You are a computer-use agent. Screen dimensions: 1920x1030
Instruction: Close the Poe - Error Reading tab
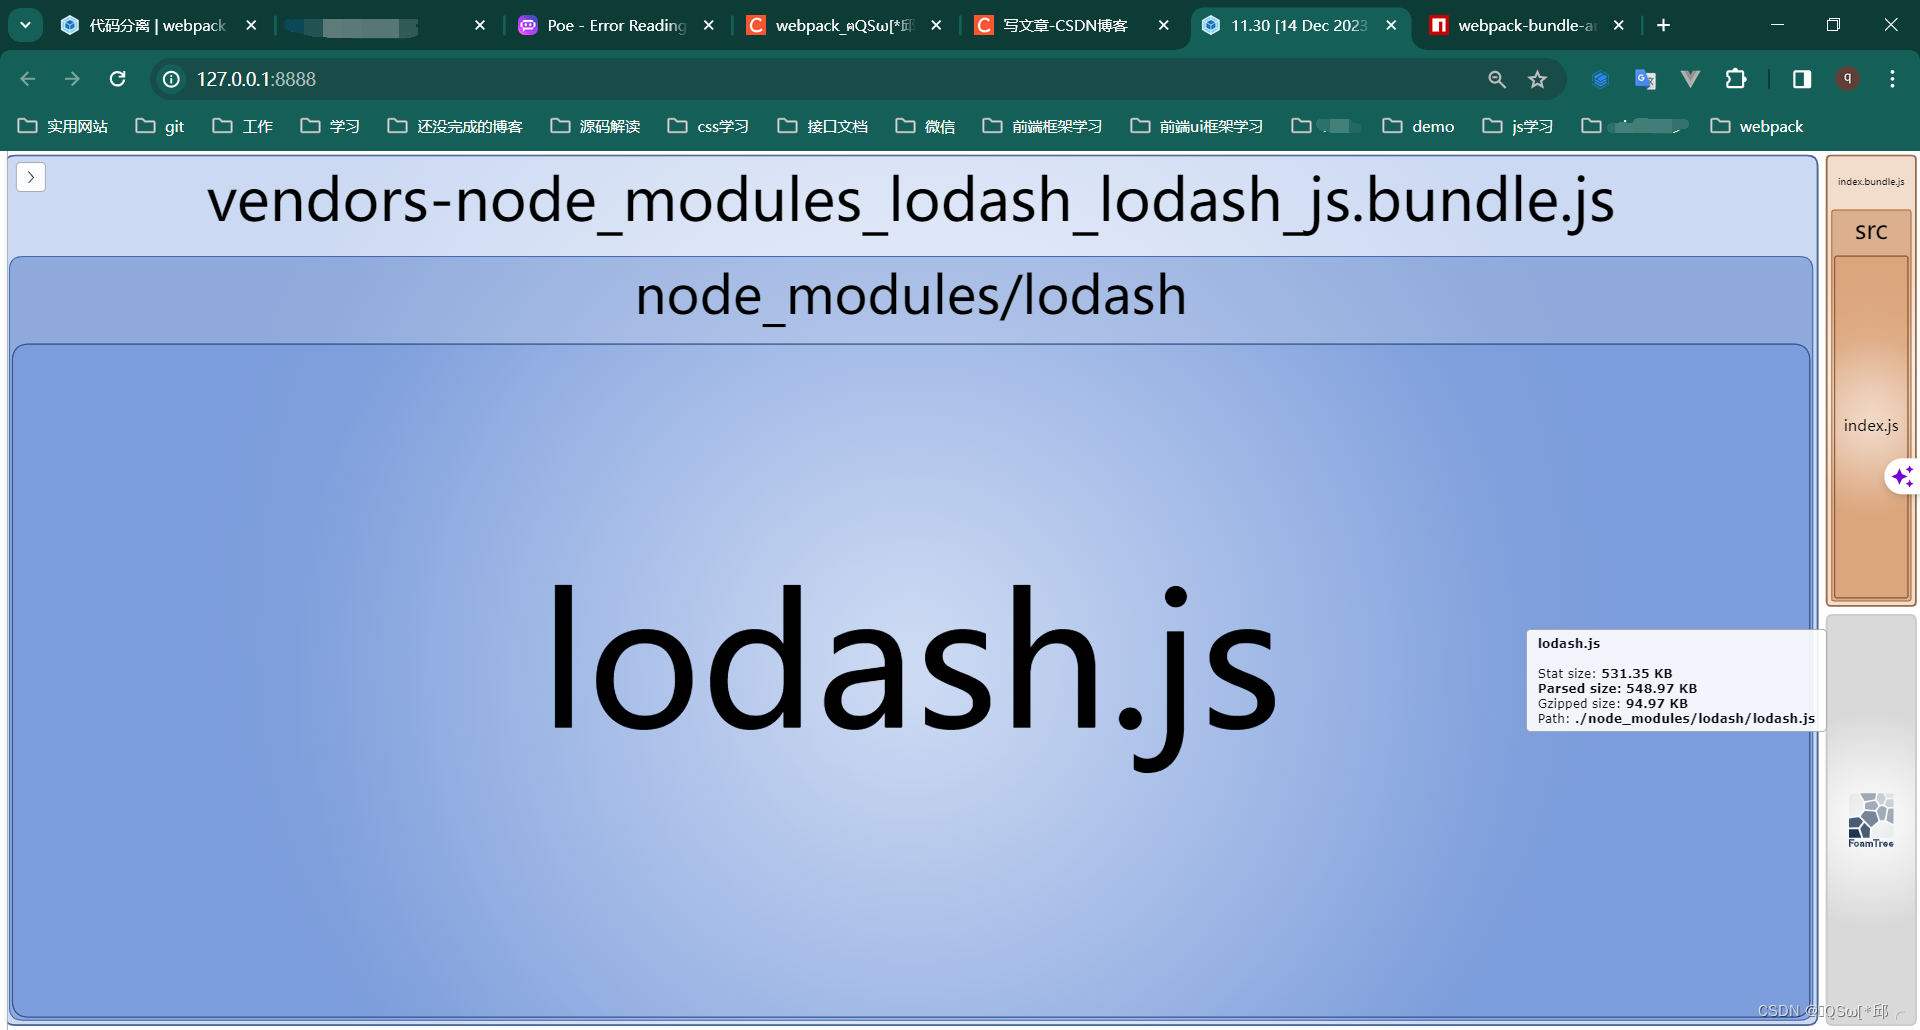[x=709, y=25]
